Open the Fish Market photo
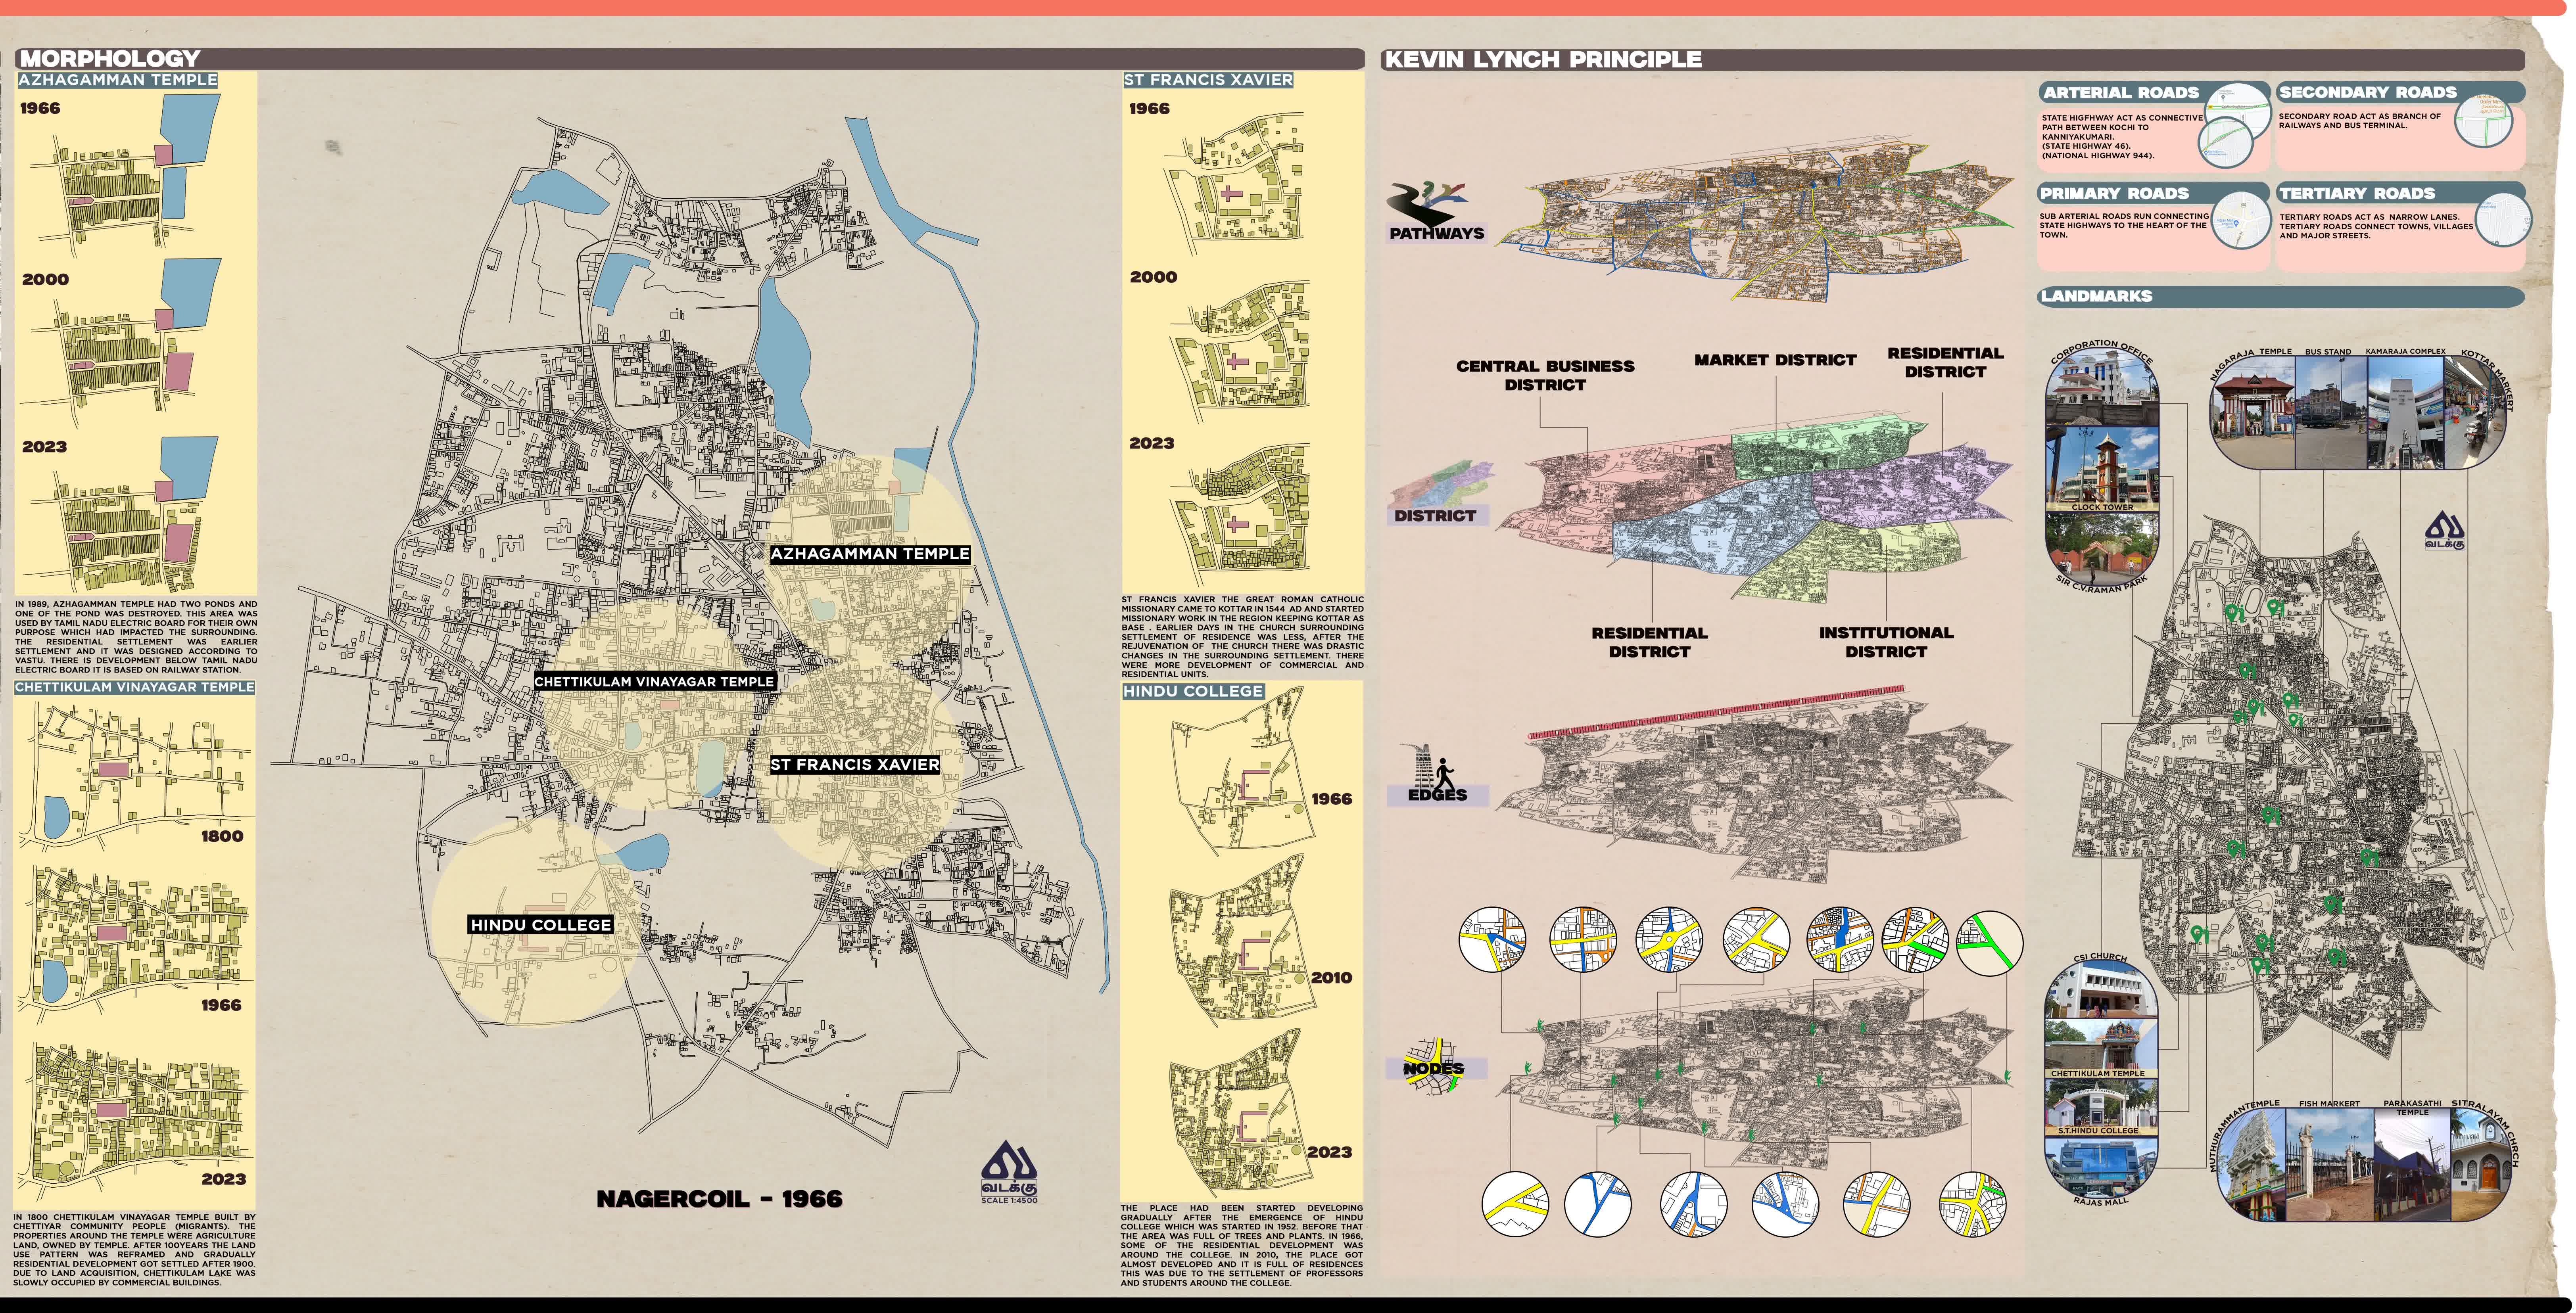Screen dimensions: 2576x1313 (x=2331, y=1165)
